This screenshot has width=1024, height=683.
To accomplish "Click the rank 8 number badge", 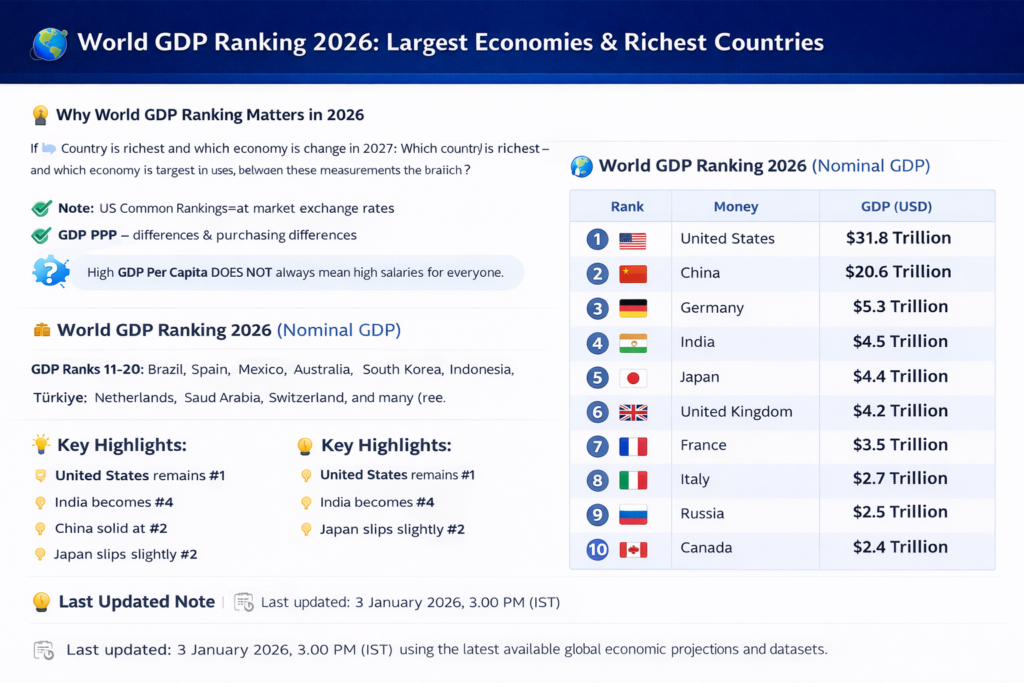I will (597, 481).
